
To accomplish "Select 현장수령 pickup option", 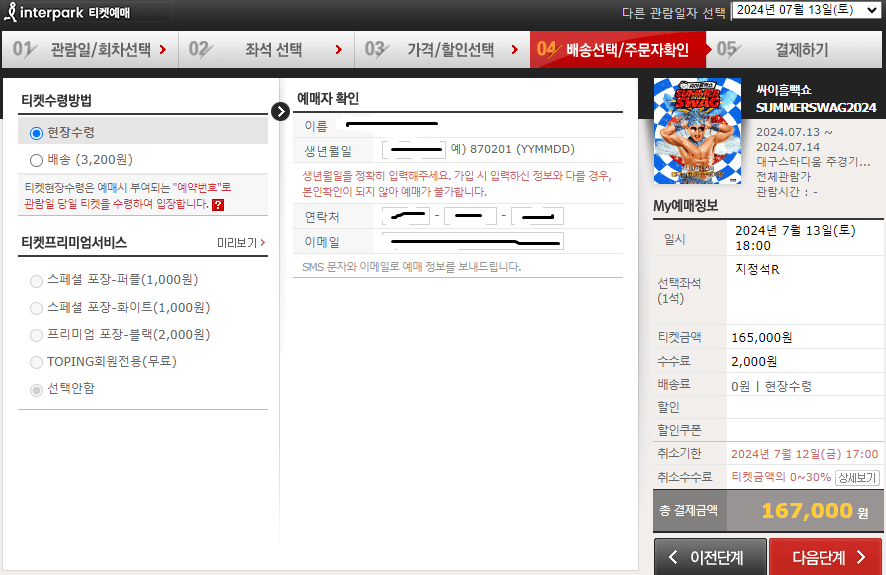I will [37, 133].
